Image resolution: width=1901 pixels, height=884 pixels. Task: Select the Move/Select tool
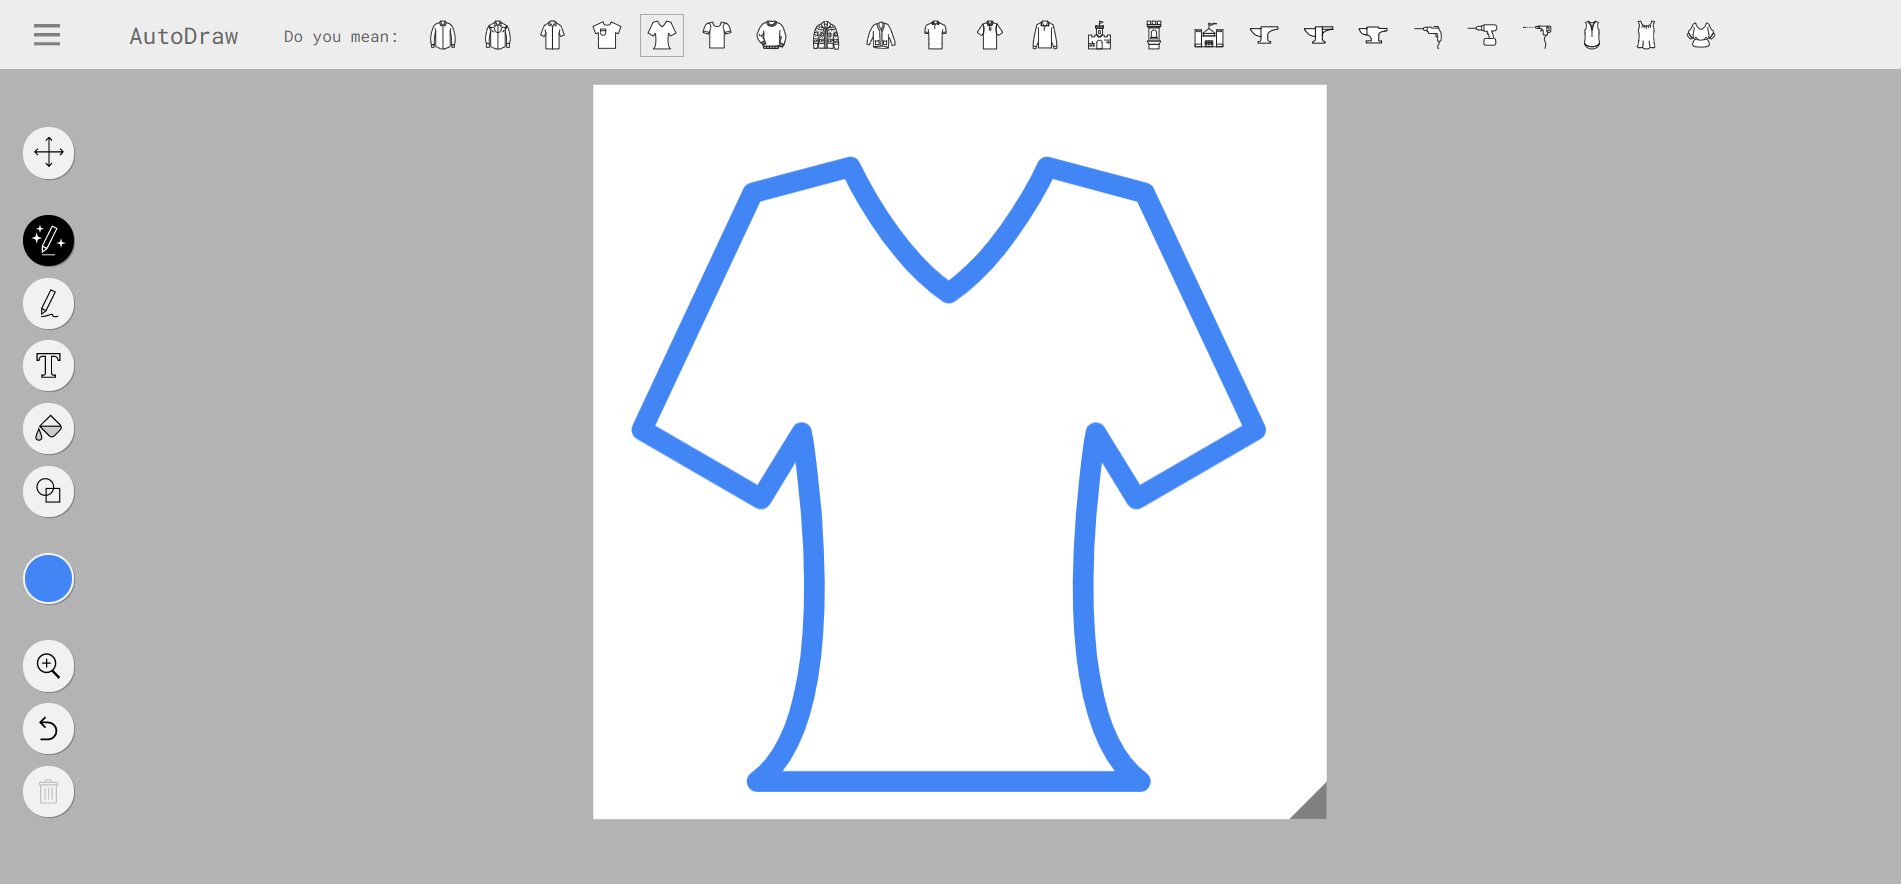[x=48, y=153]
